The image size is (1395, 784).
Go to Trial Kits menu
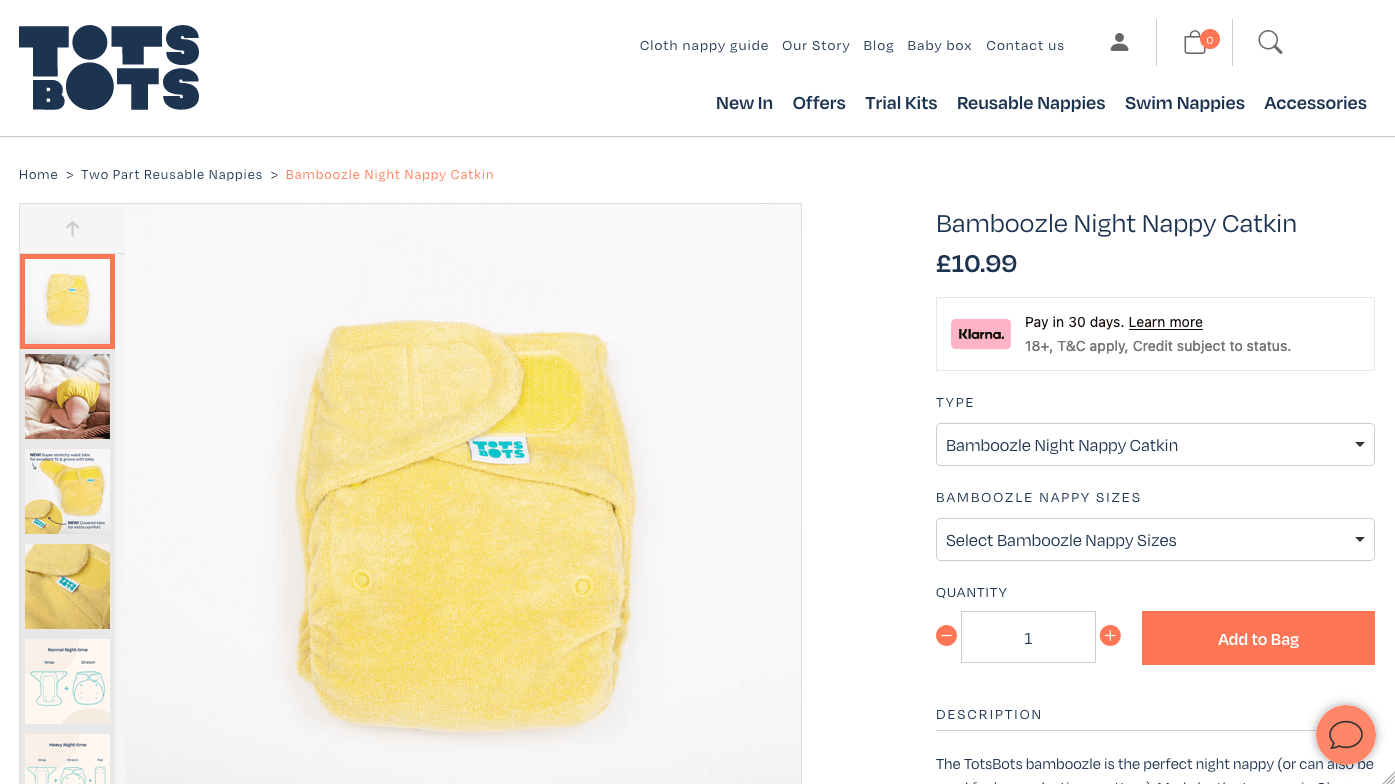click(901, 103)
